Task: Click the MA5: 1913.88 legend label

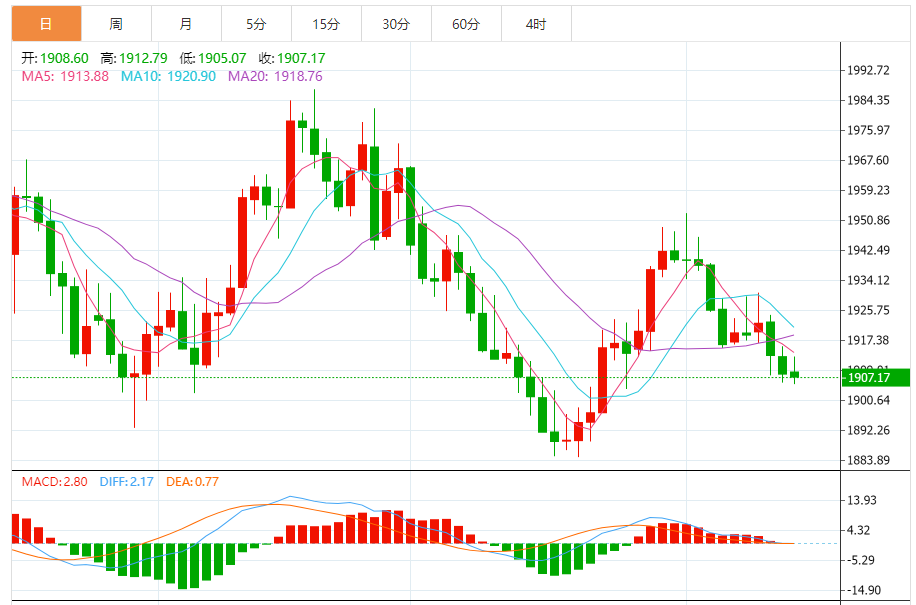Action: tap(65, 76)
